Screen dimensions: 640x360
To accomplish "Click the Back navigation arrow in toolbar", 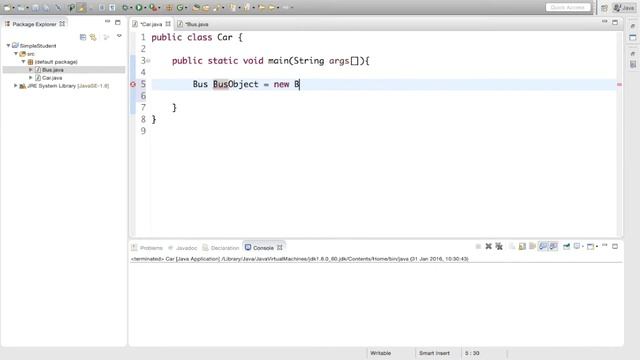I will 271,7.
